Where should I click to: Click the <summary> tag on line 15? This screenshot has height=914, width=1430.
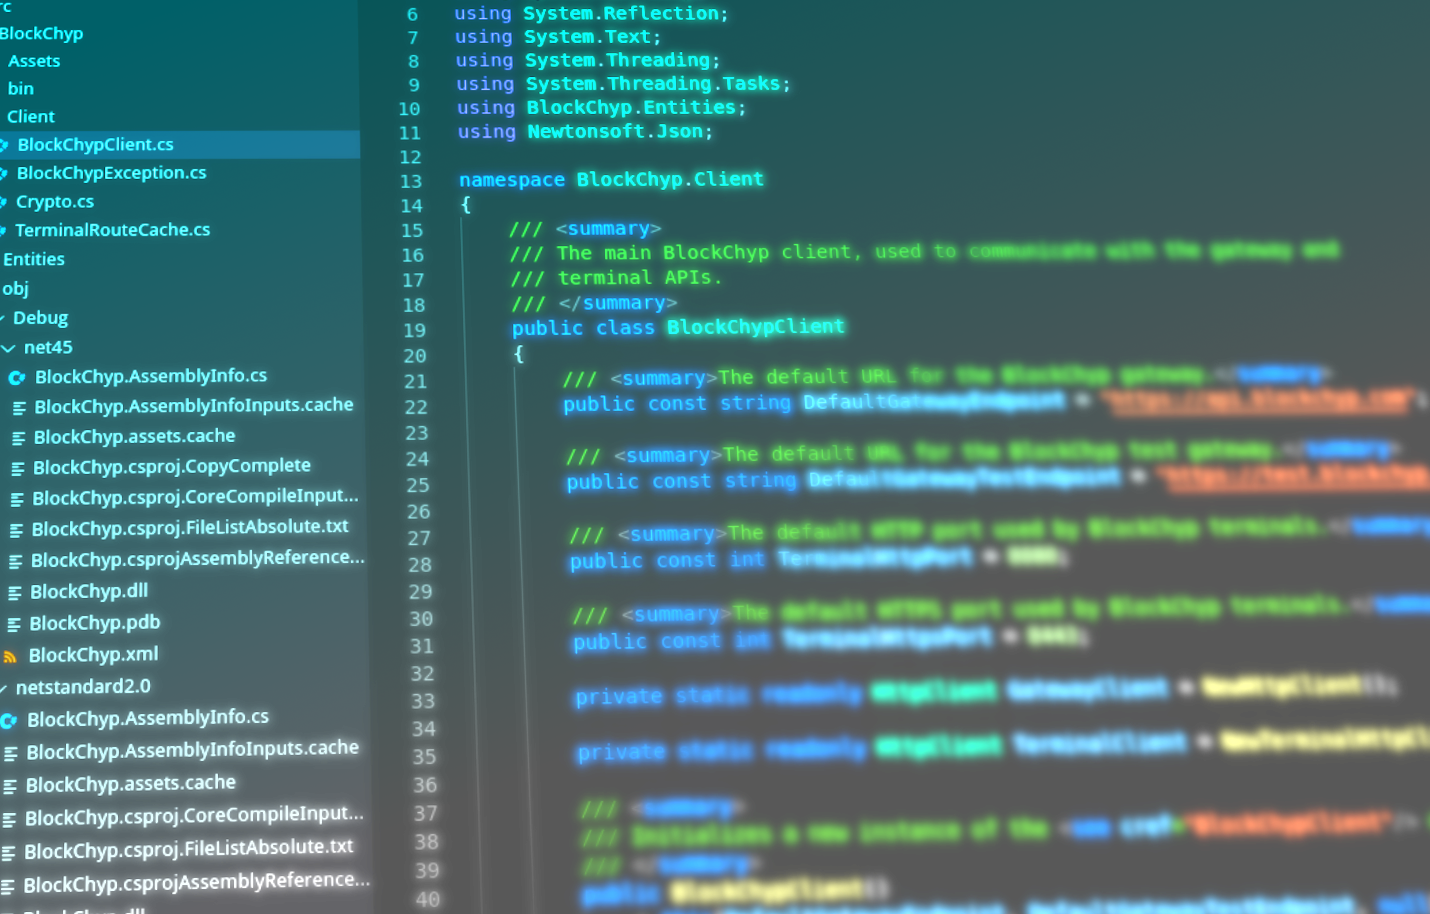click(608, 229)
